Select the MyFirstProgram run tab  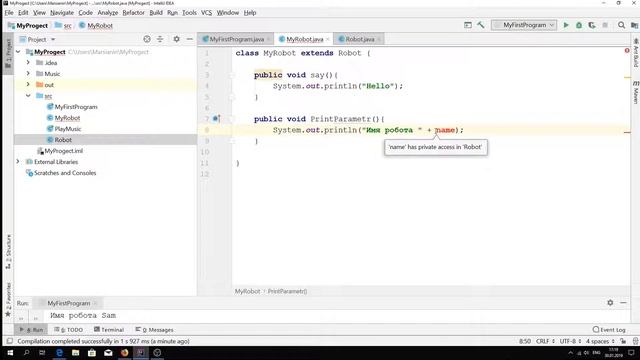click(x=69, y=303)
